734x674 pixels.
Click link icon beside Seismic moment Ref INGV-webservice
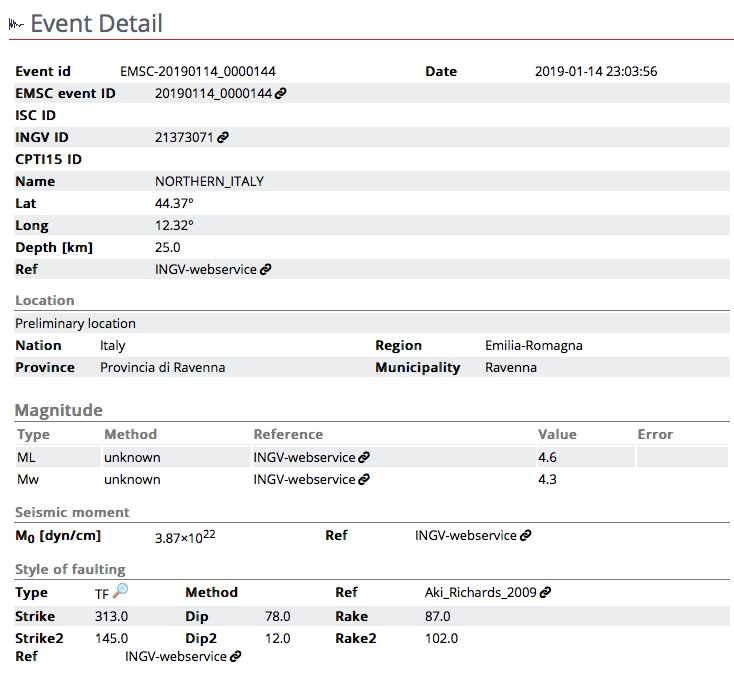(x=525, y=535)
